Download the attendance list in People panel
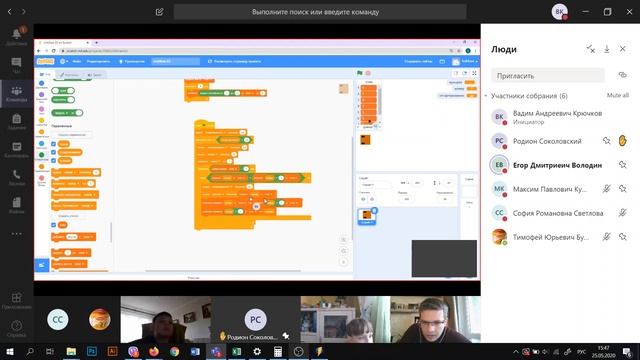 [607, 49]
